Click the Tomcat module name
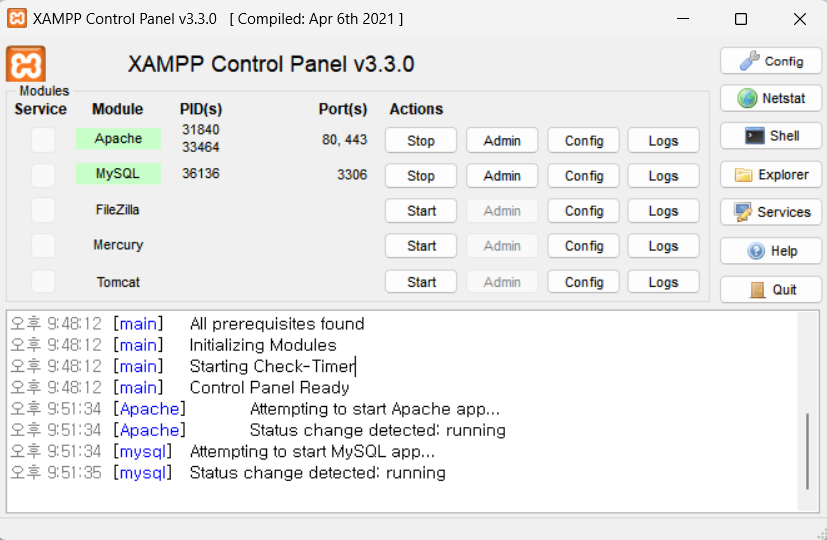 click(x=118, y=282)
